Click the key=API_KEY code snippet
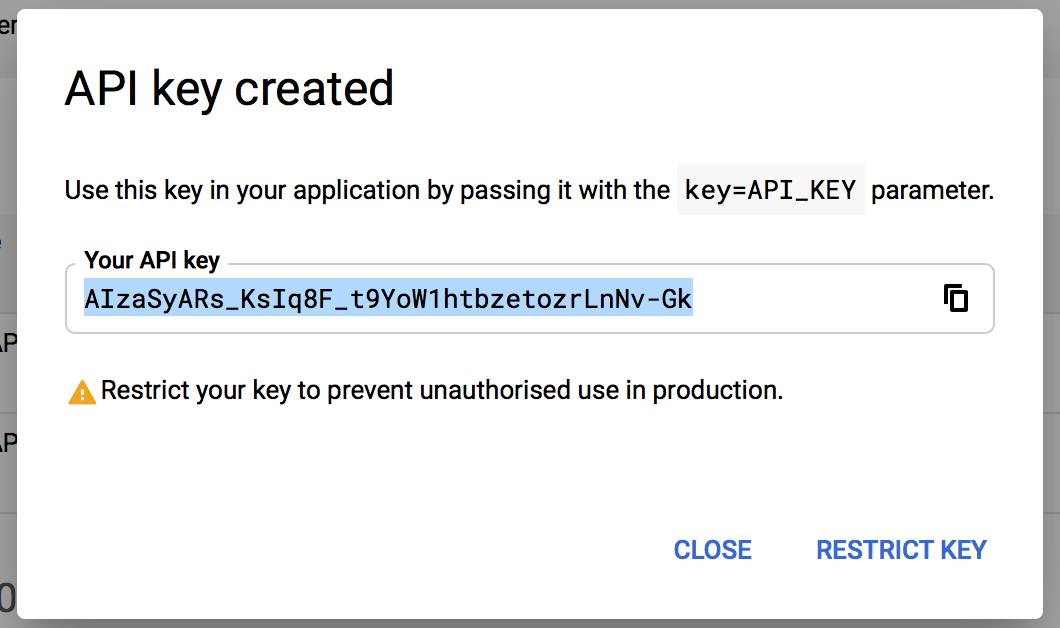 [771, 189]
